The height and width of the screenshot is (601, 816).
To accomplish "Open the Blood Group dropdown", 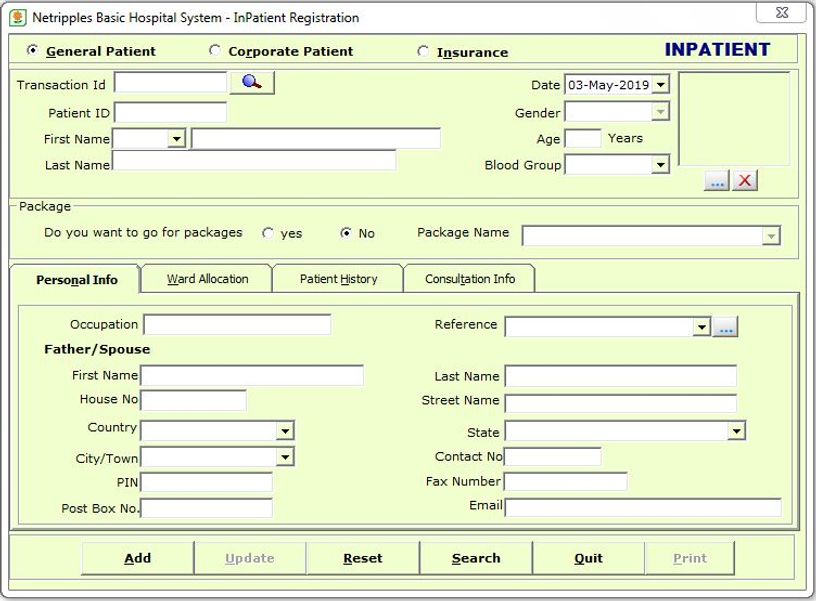I will point(660,165).
